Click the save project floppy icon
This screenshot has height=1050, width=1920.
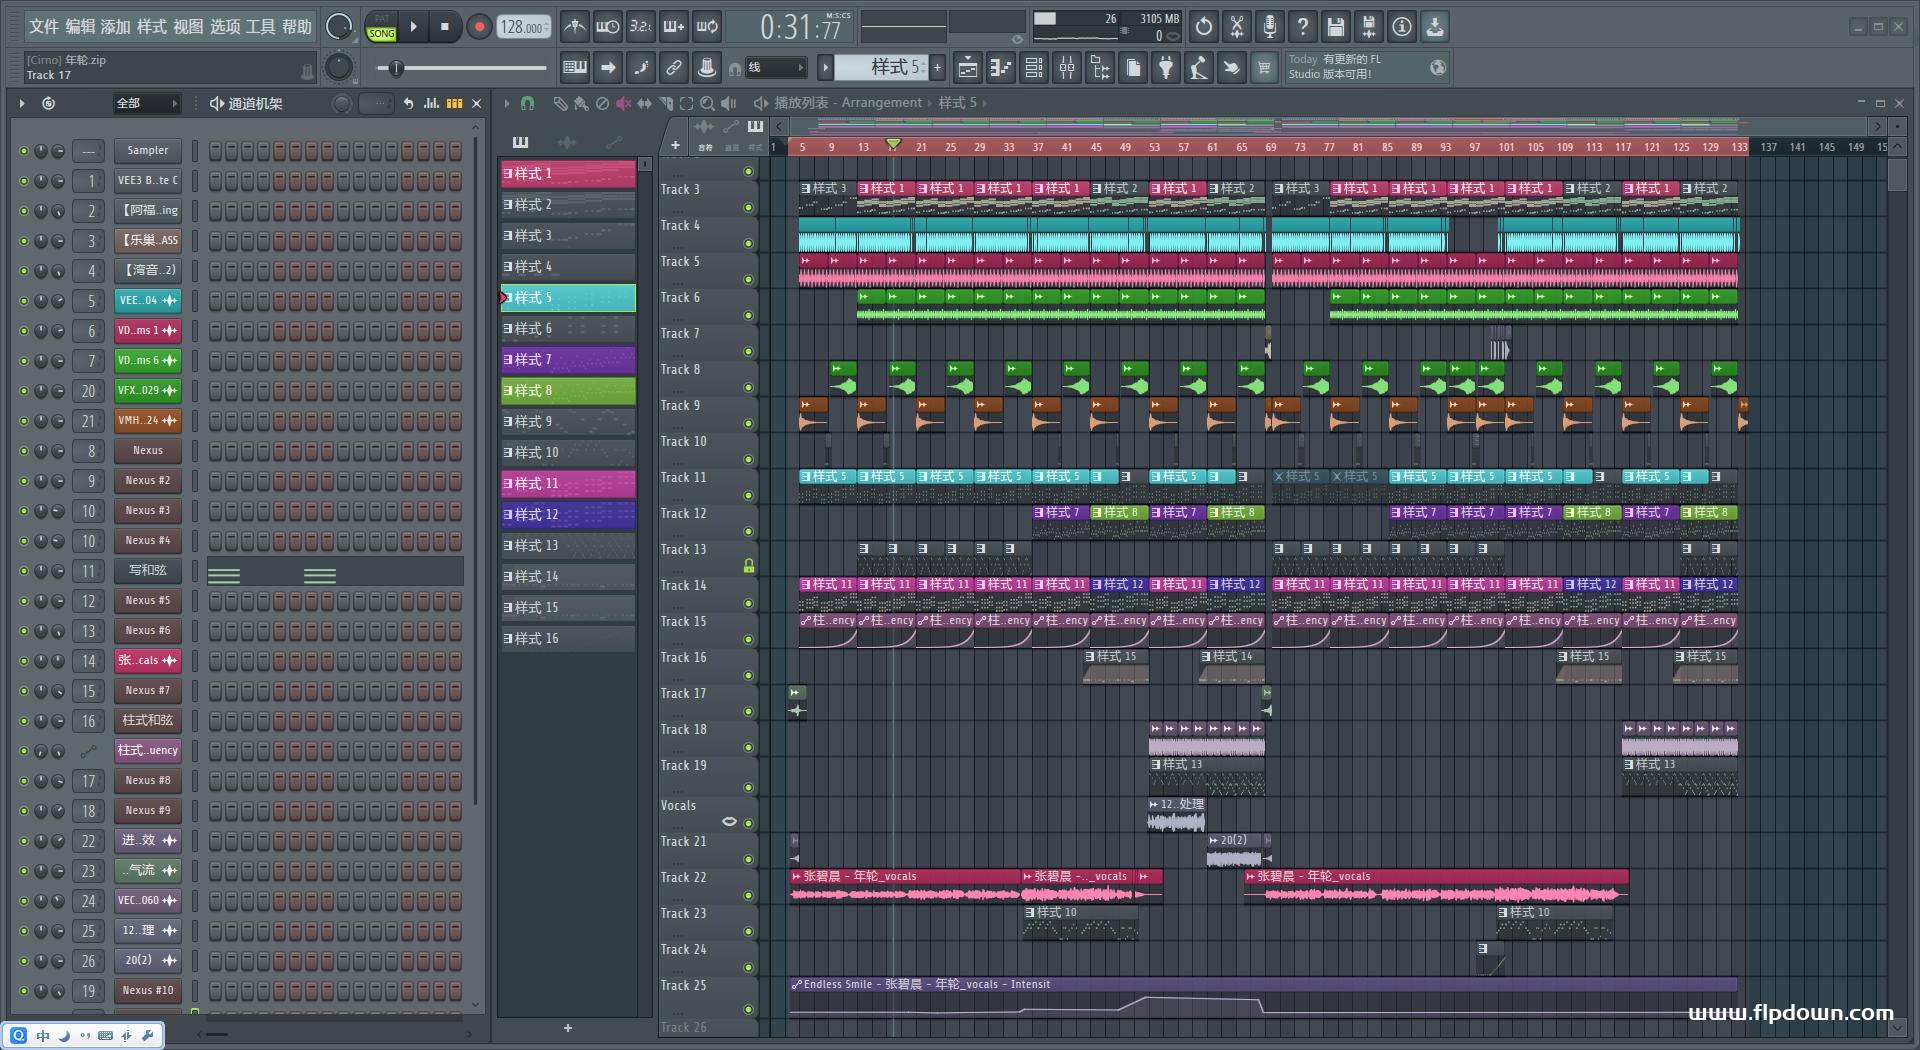click(1335, 27)
